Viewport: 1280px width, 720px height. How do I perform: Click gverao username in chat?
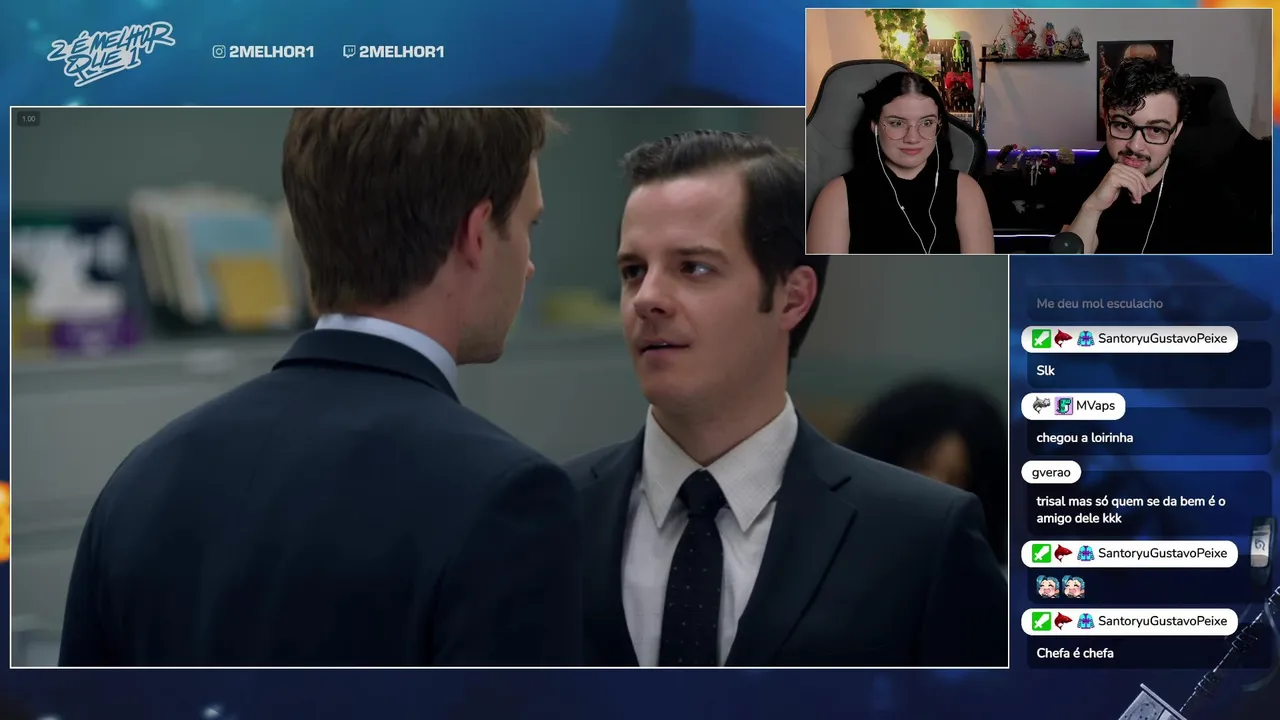tap(1051, 473)
